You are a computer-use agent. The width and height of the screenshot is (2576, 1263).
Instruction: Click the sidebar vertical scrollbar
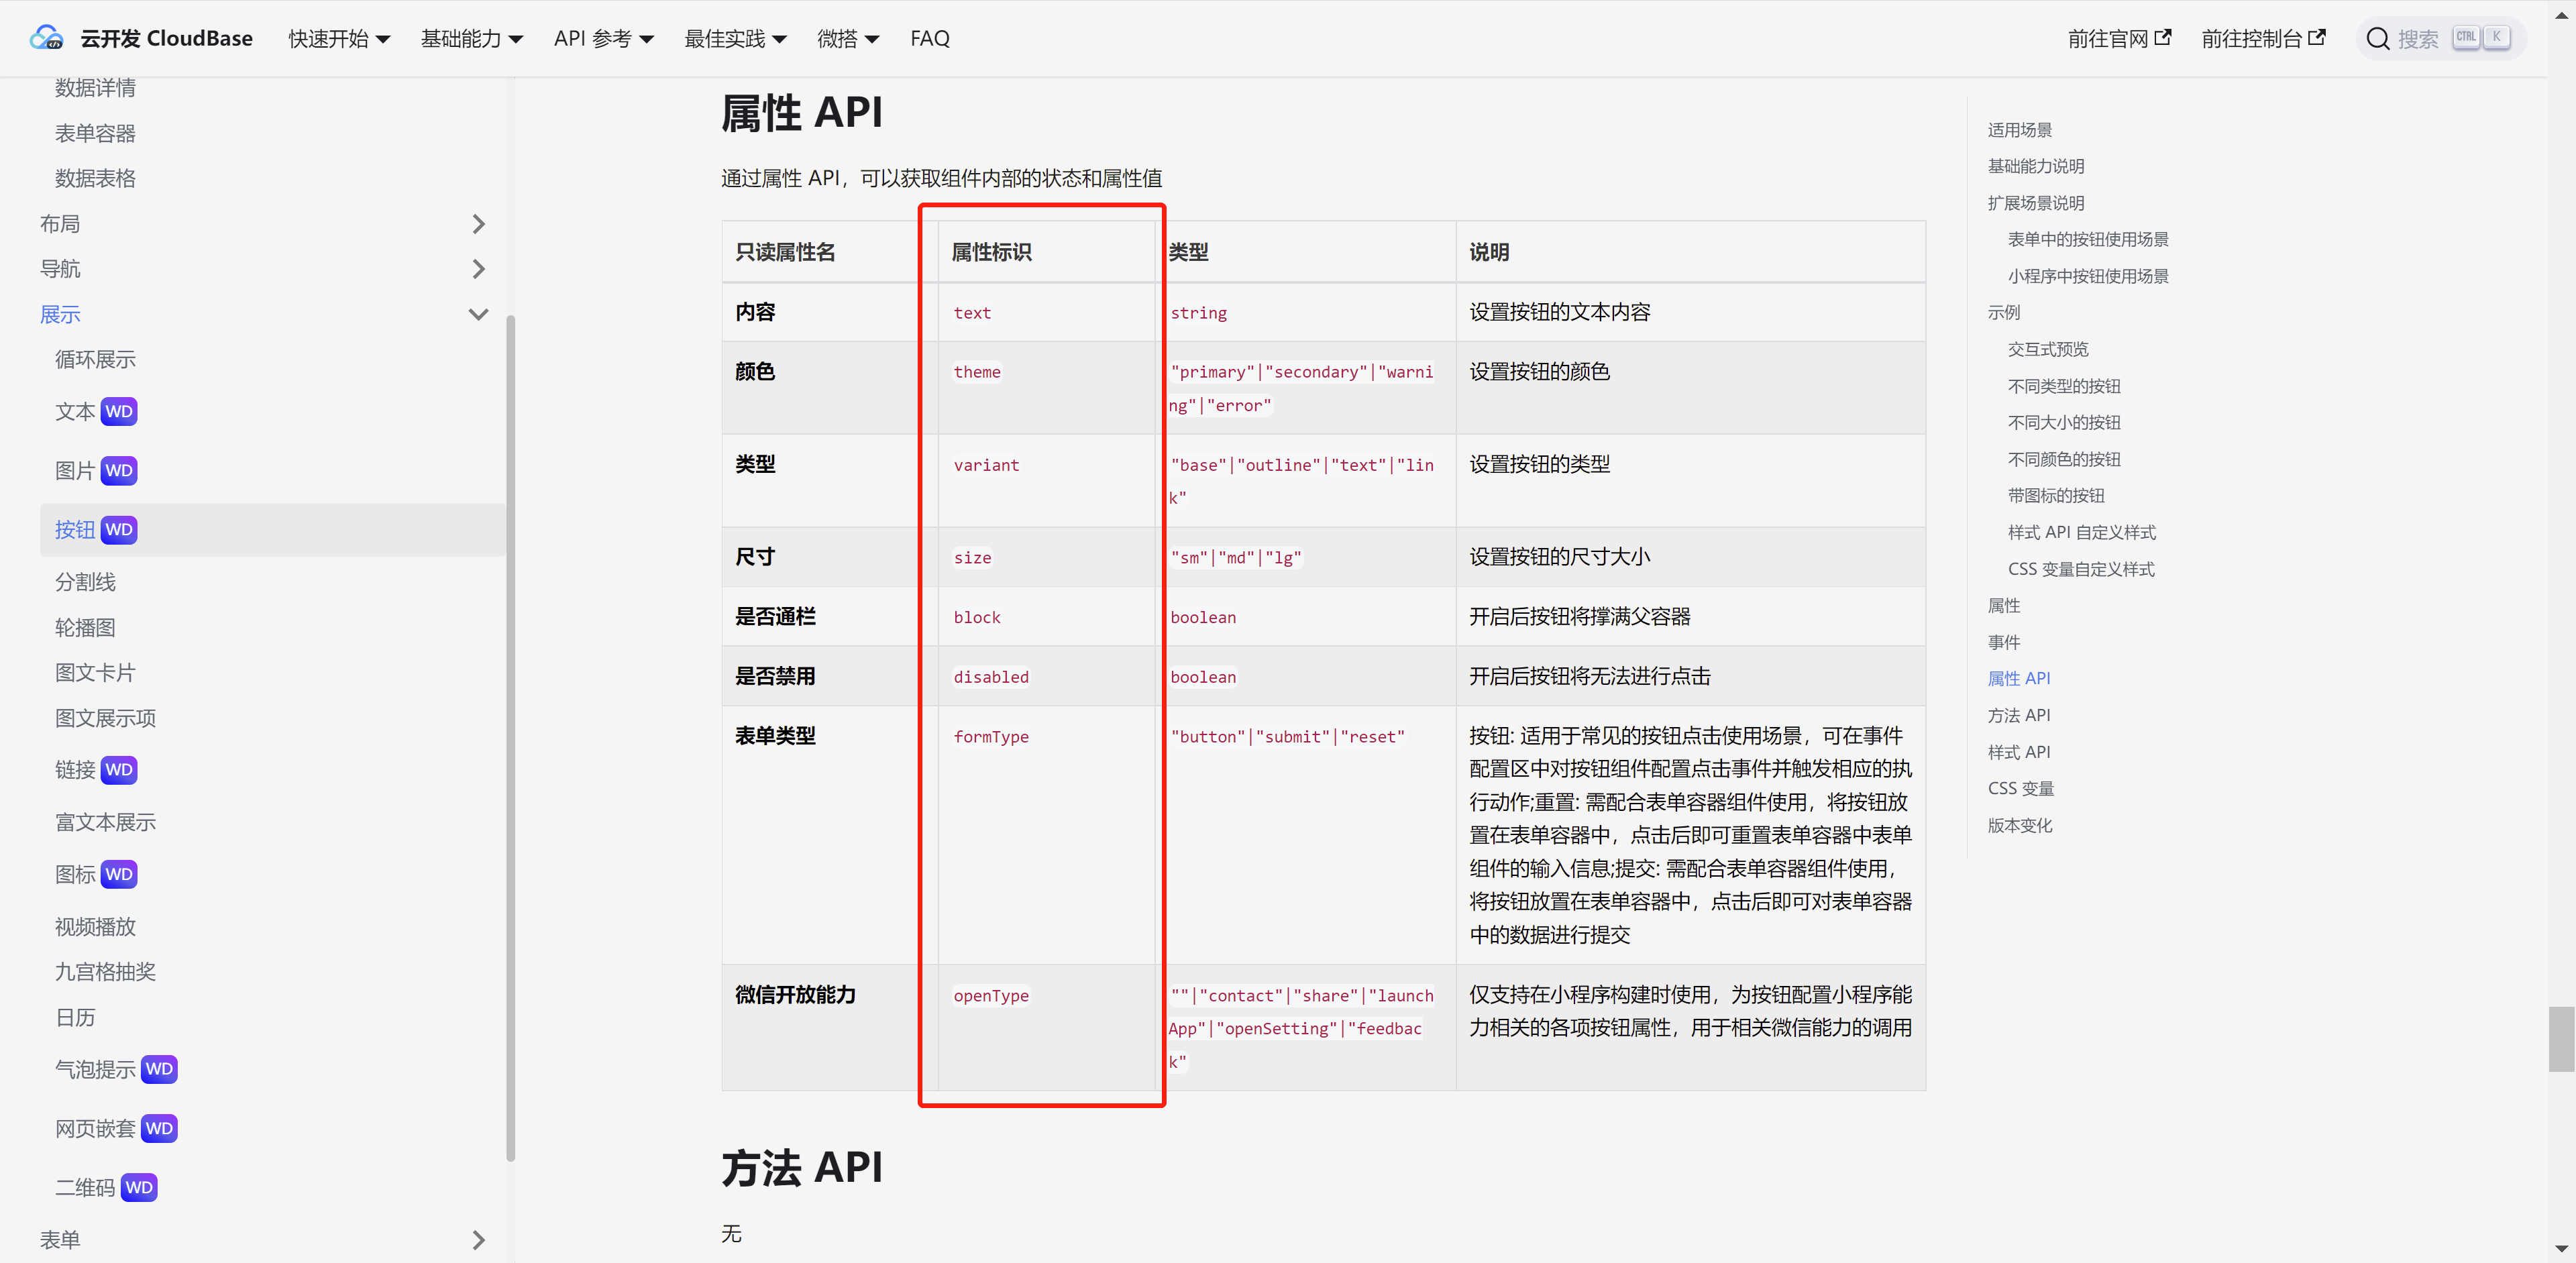click(x=510, y=738)
